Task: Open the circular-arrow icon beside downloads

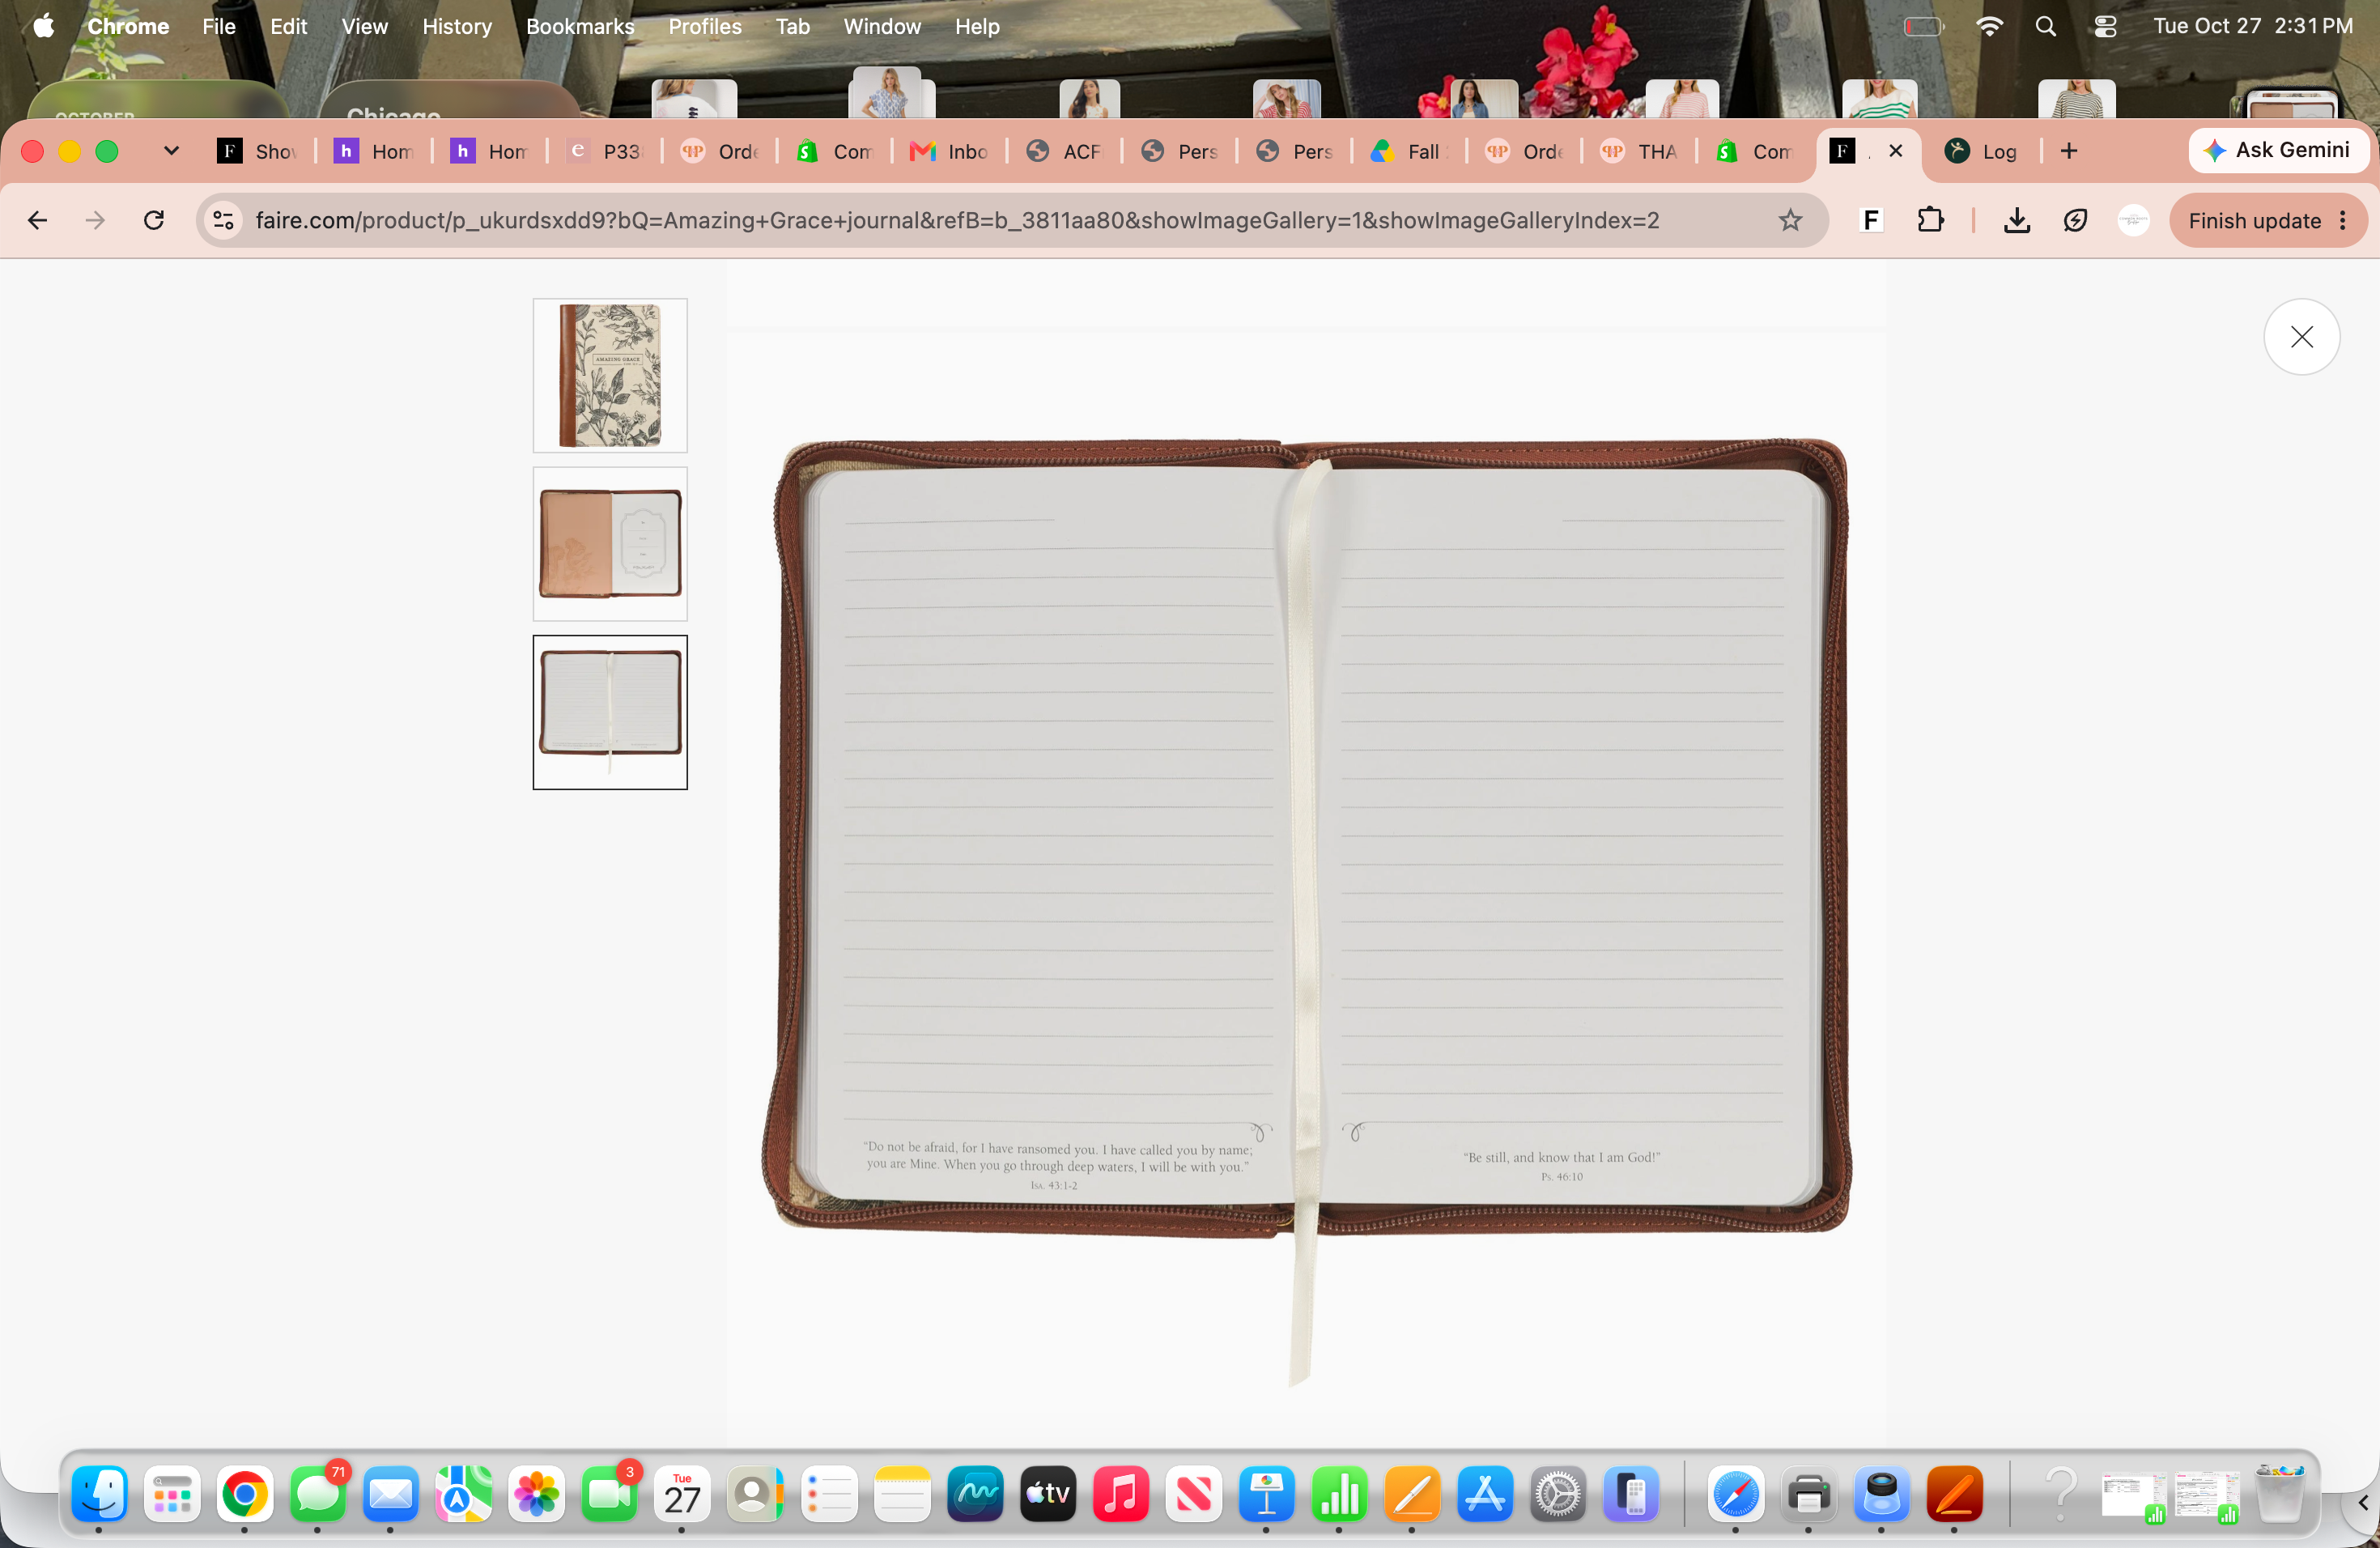Action: (x=2075, y=220)
